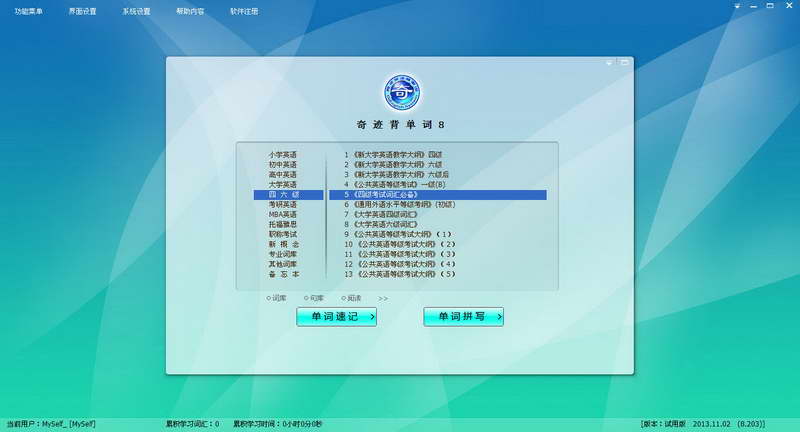This screenshot has width=800, height=432.
Task: Select the 职称考试 category
Action: pos(283,234)
